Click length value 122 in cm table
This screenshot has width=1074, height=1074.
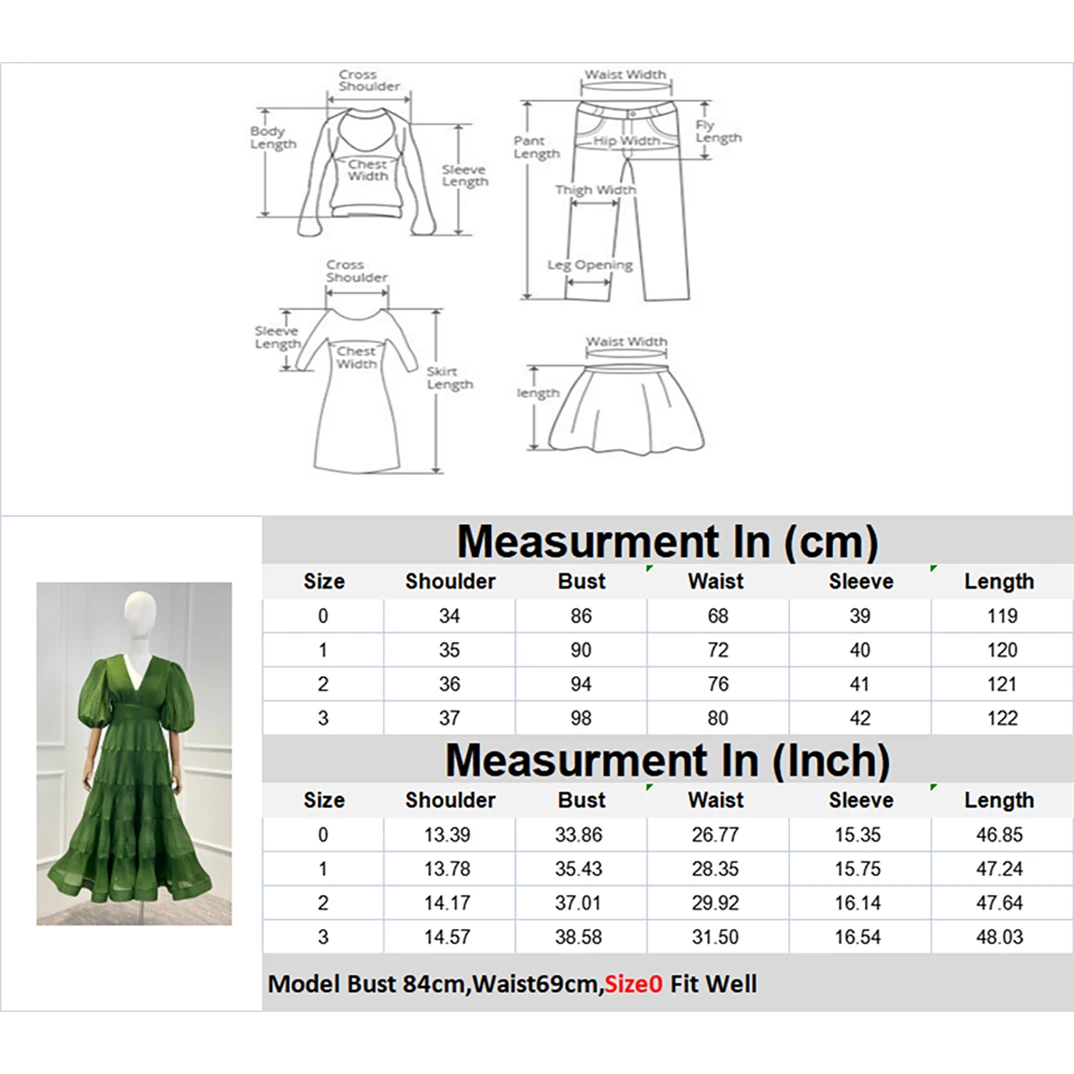[x=1002, y=718]
